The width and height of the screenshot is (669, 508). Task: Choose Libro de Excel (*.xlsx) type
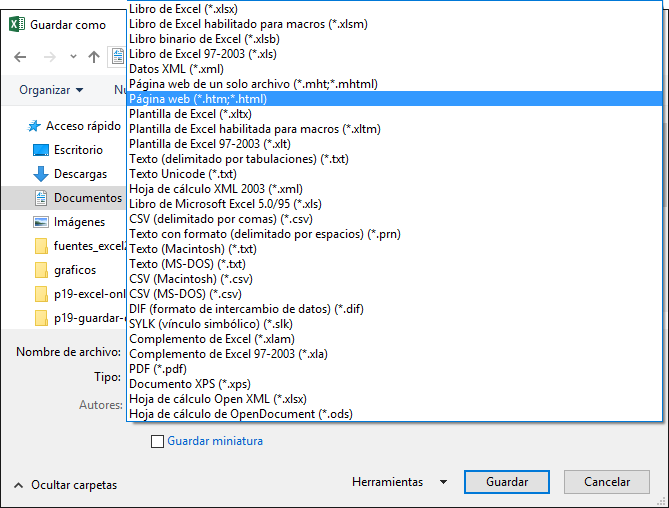tap(395, 9)
